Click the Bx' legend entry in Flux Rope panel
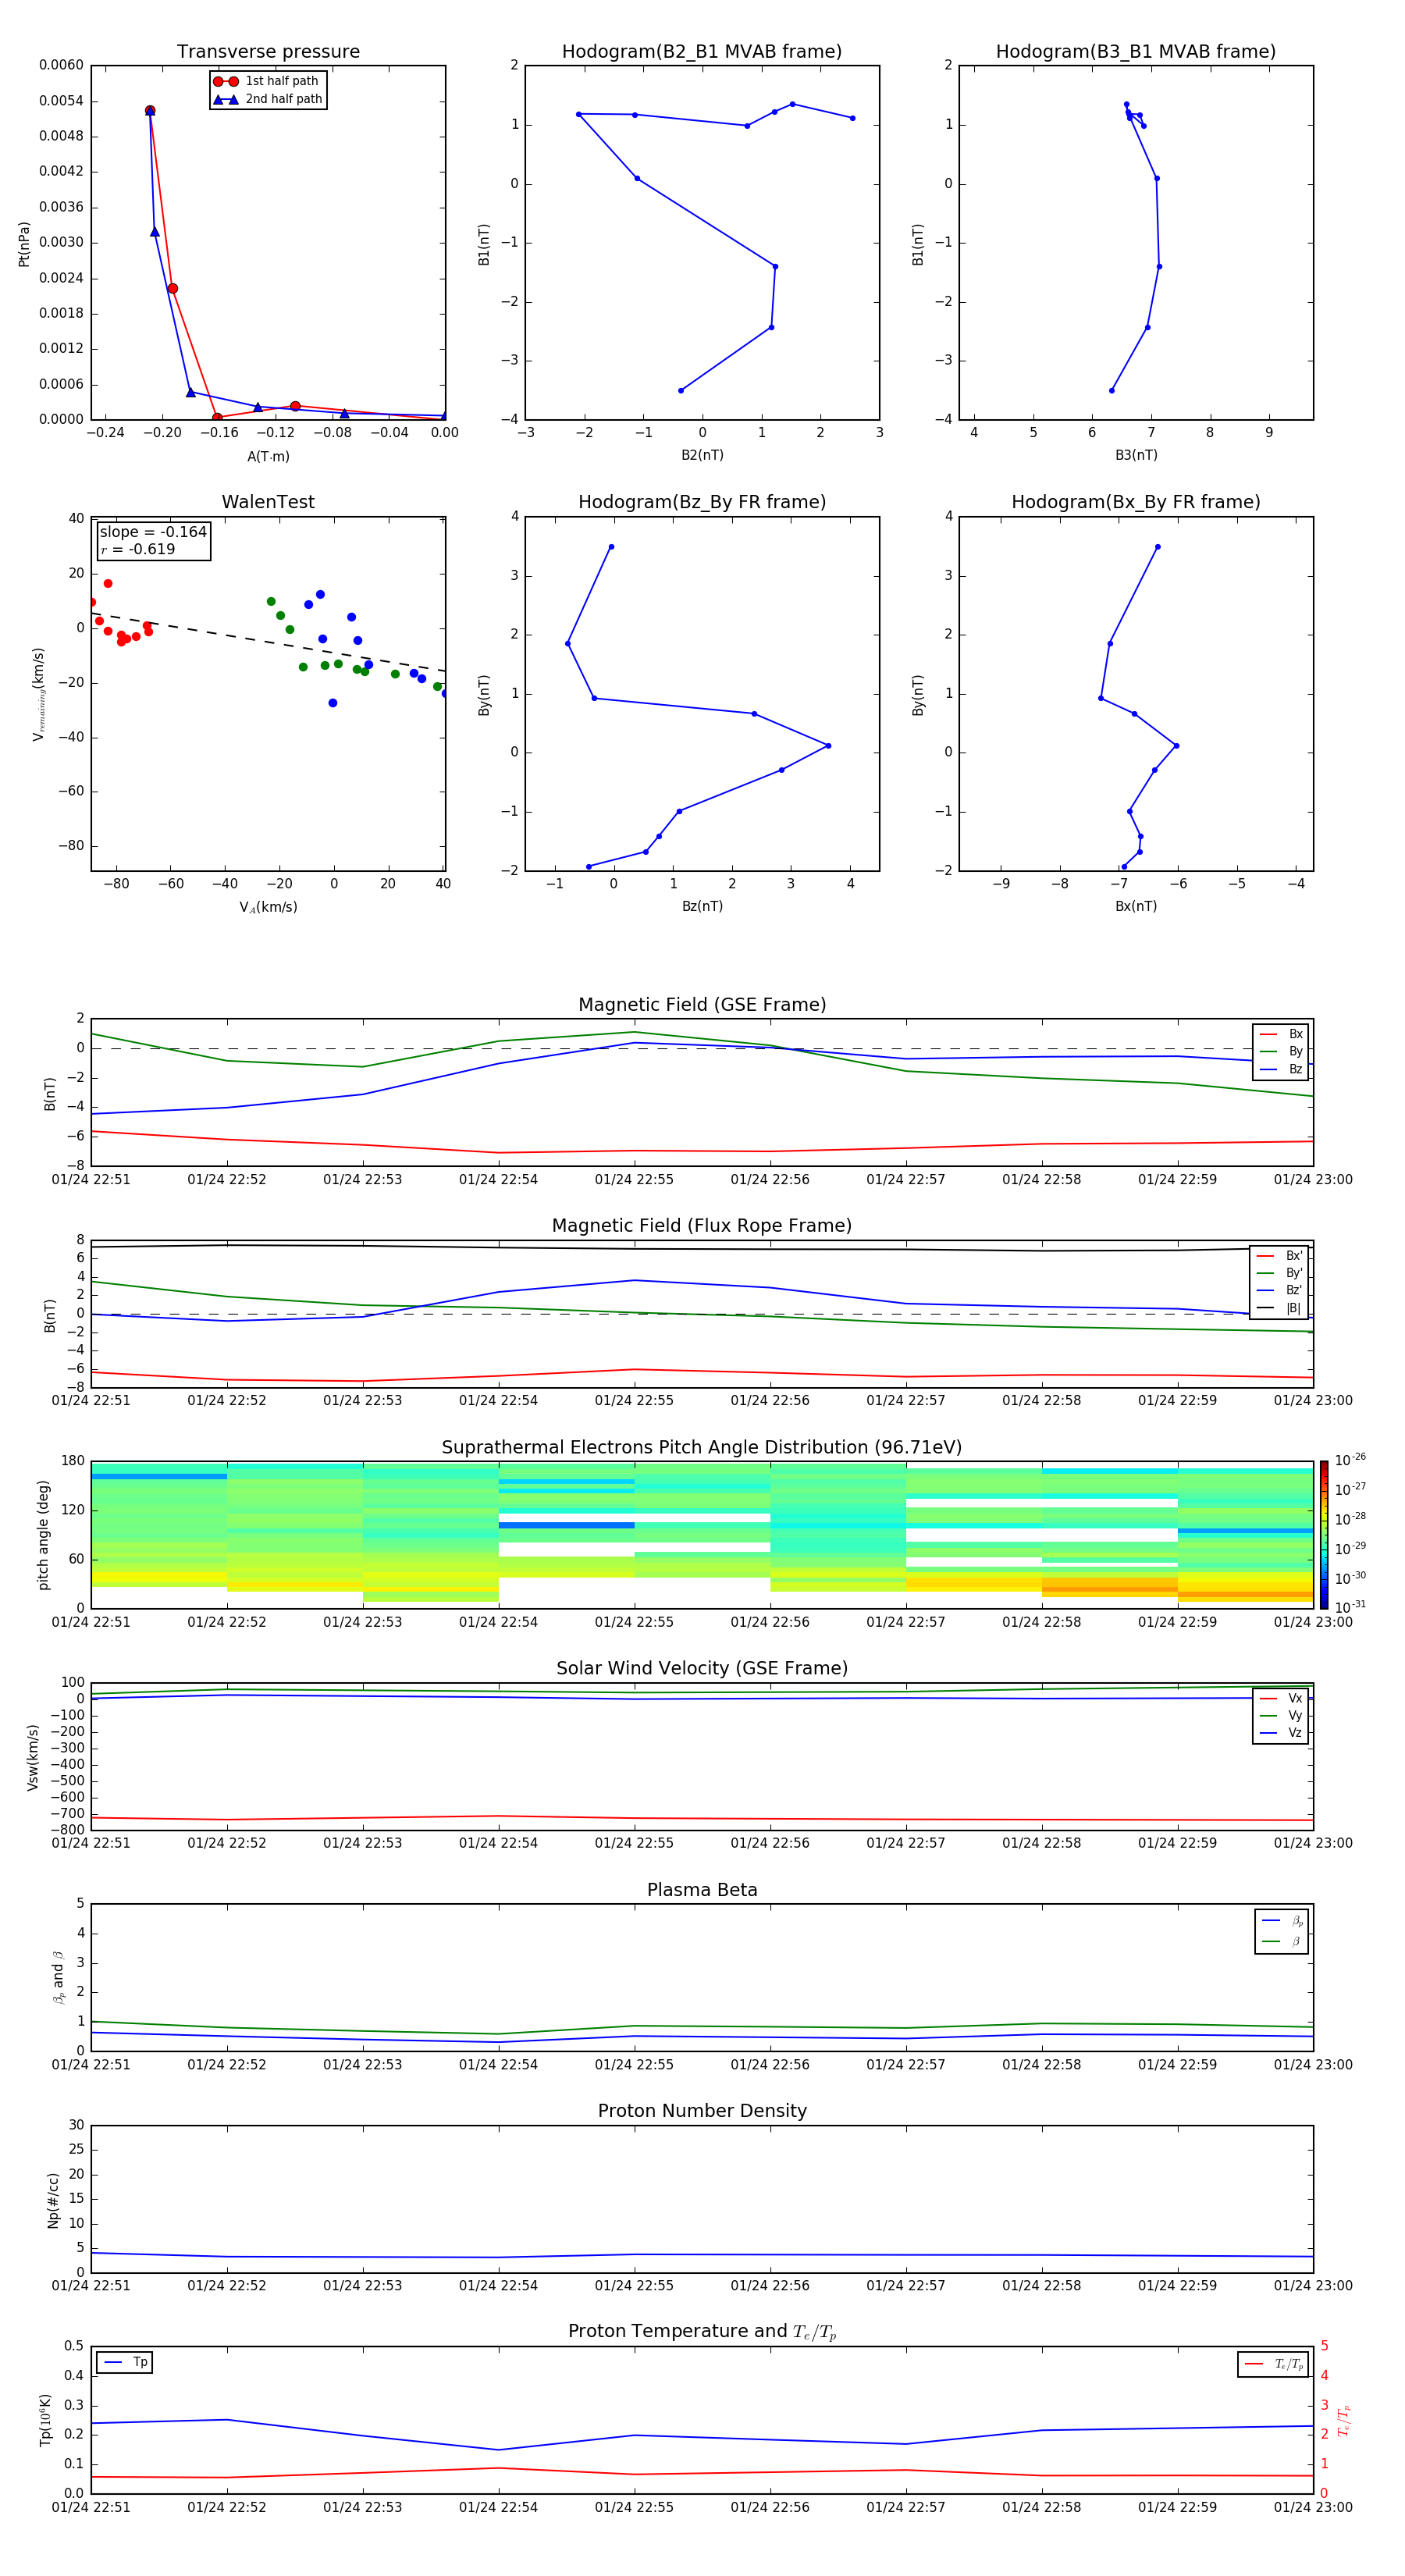This screenshot has height=2576, width=1405. (1279, 1256)
